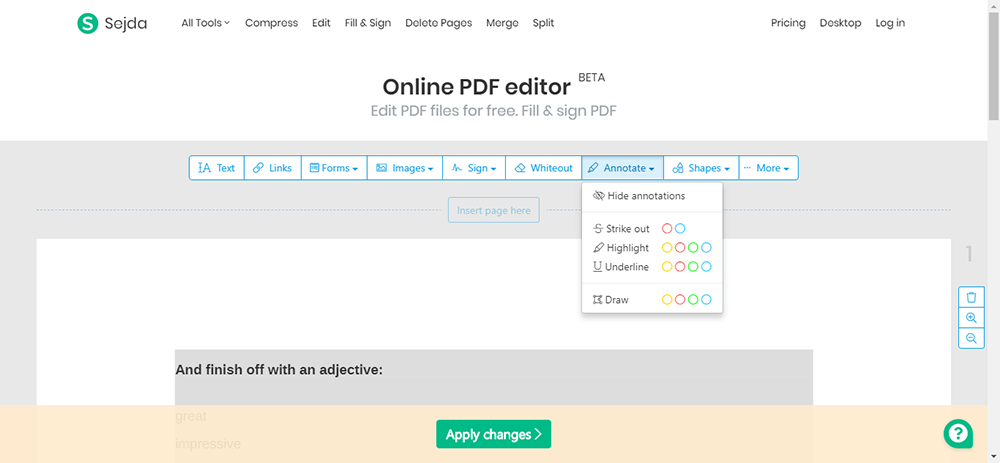This screenshot has width=1000, height=463.
Task: Click Insert page here button
Action: click(x=494, y=210)
